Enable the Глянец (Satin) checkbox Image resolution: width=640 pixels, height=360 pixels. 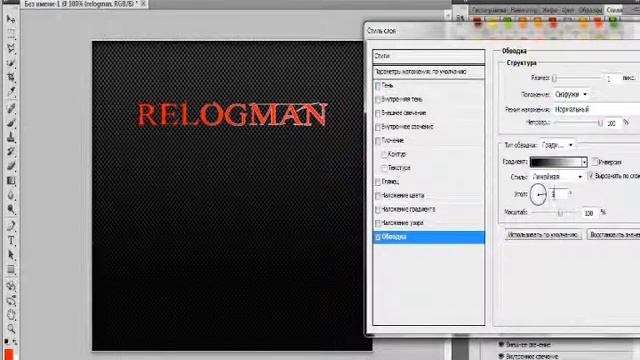(x=378, y=182)
